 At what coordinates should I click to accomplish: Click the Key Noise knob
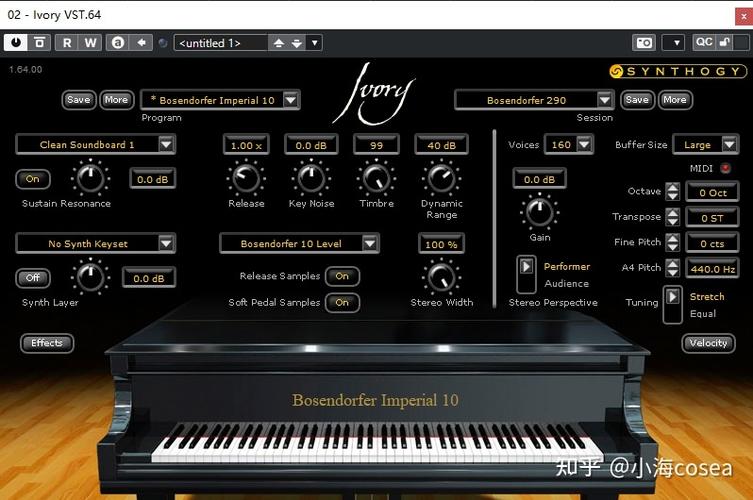click(x=311, y=178)
